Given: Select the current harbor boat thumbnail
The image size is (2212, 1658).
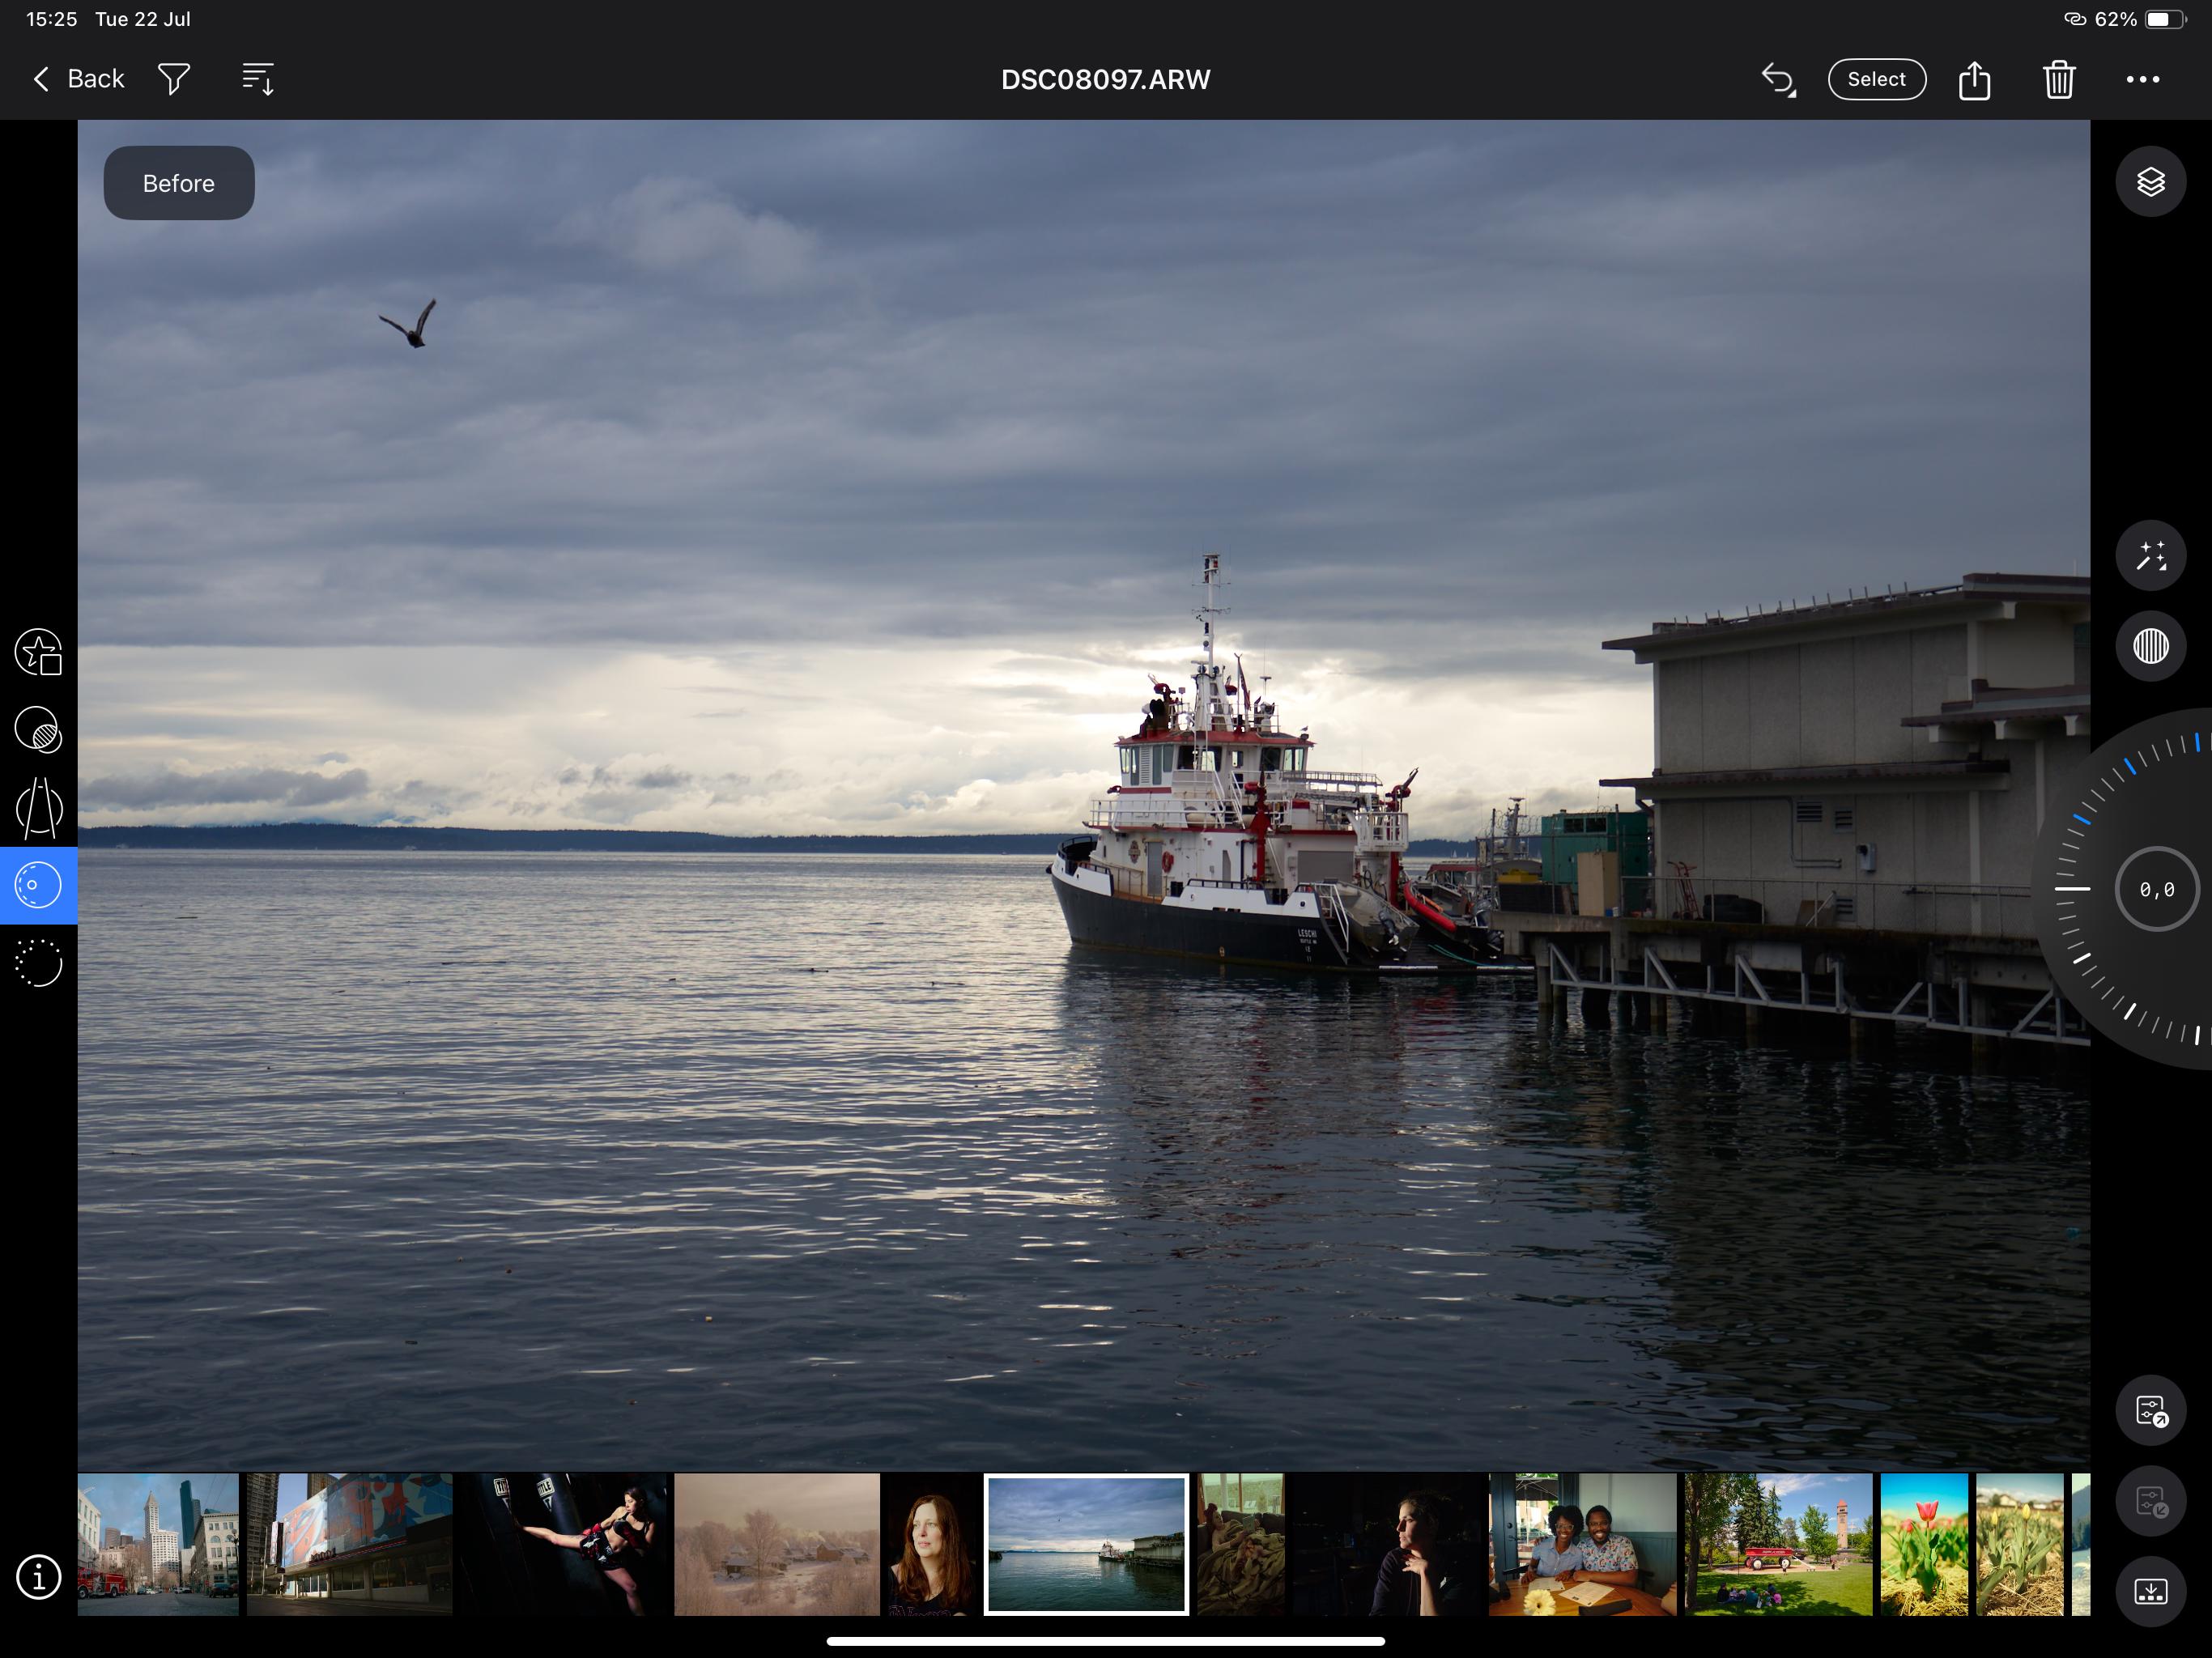Looking at the screenshot, I should (x=1087, y=1544).
